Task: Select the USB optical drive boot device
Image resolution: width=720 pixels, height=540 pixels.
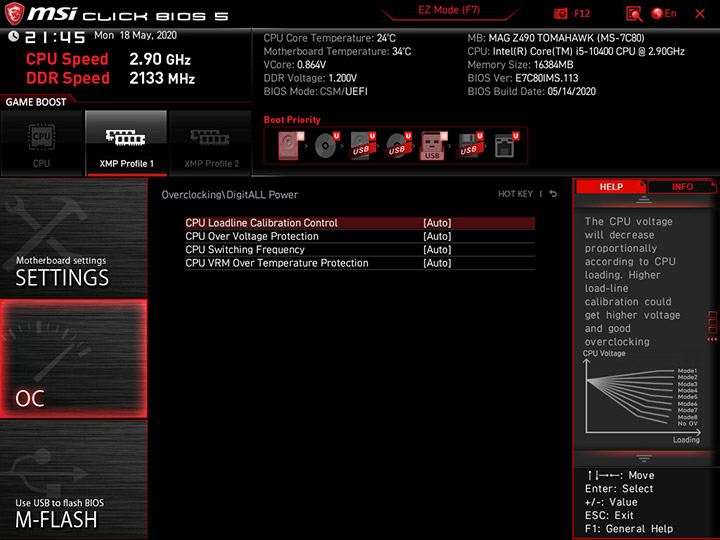Action: pyautogui.click(x=399, y=146)
